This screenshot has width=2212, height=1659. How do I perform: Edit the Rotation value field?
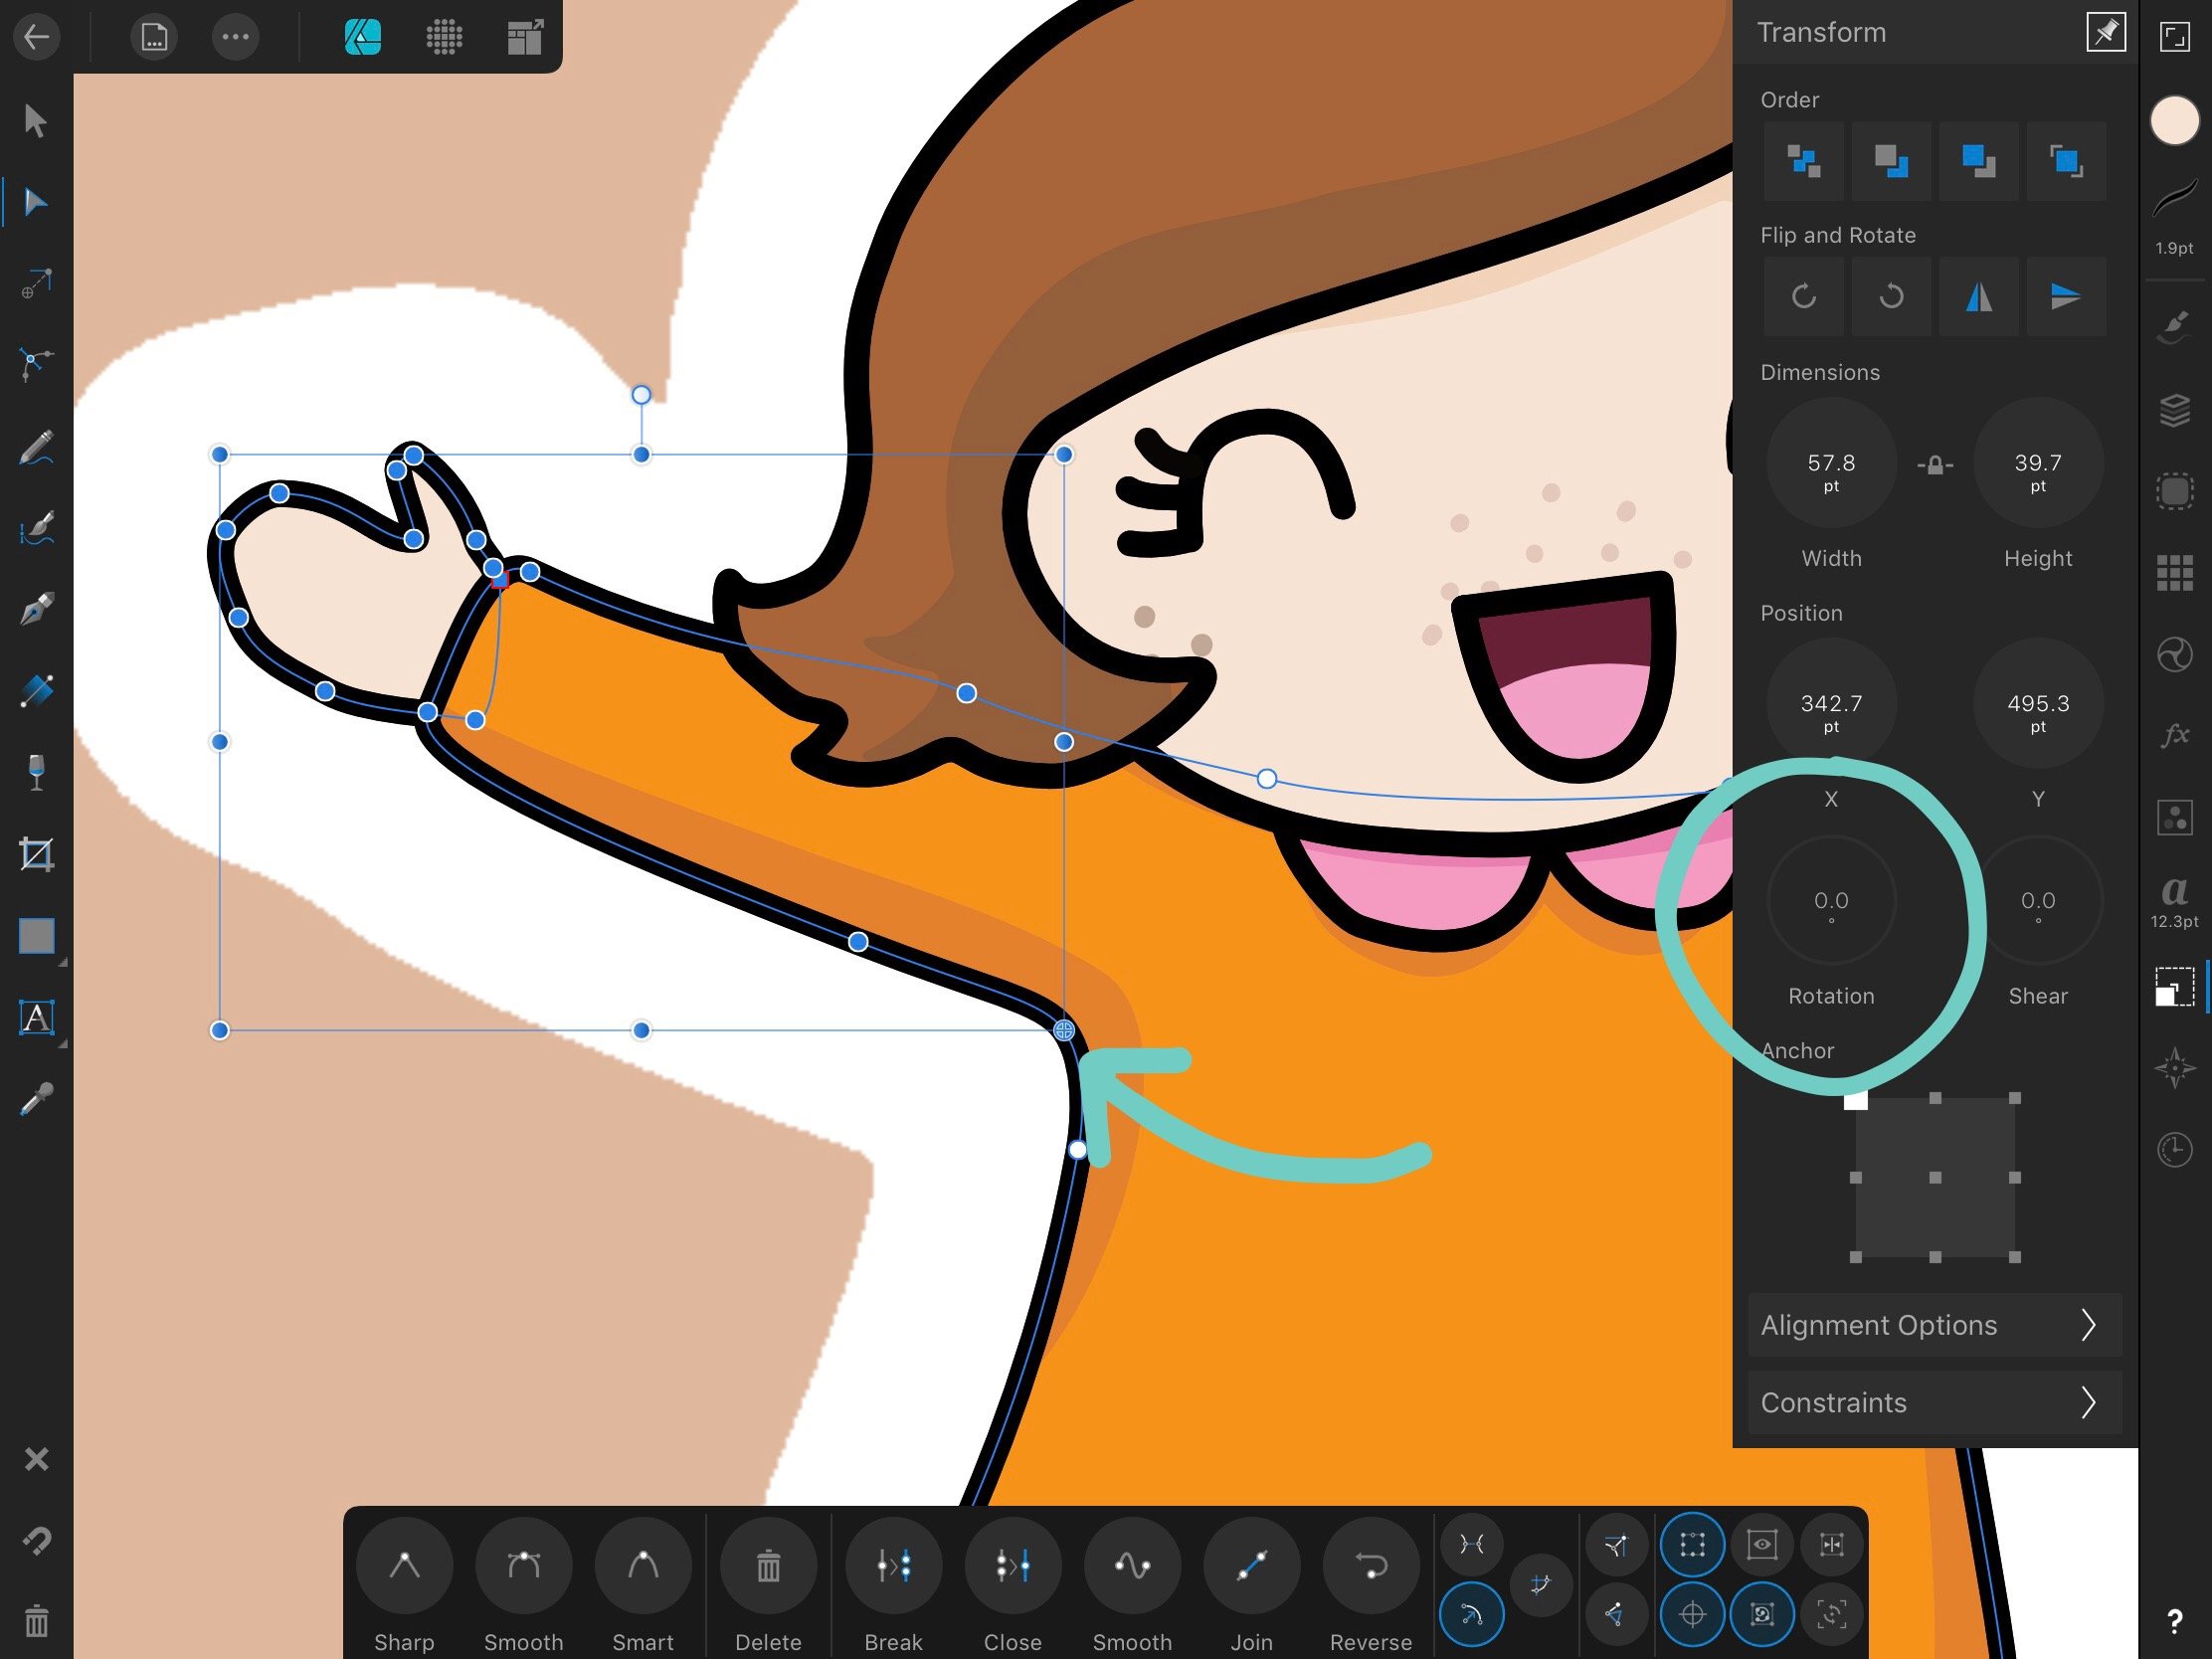(x=1831, y=900)
